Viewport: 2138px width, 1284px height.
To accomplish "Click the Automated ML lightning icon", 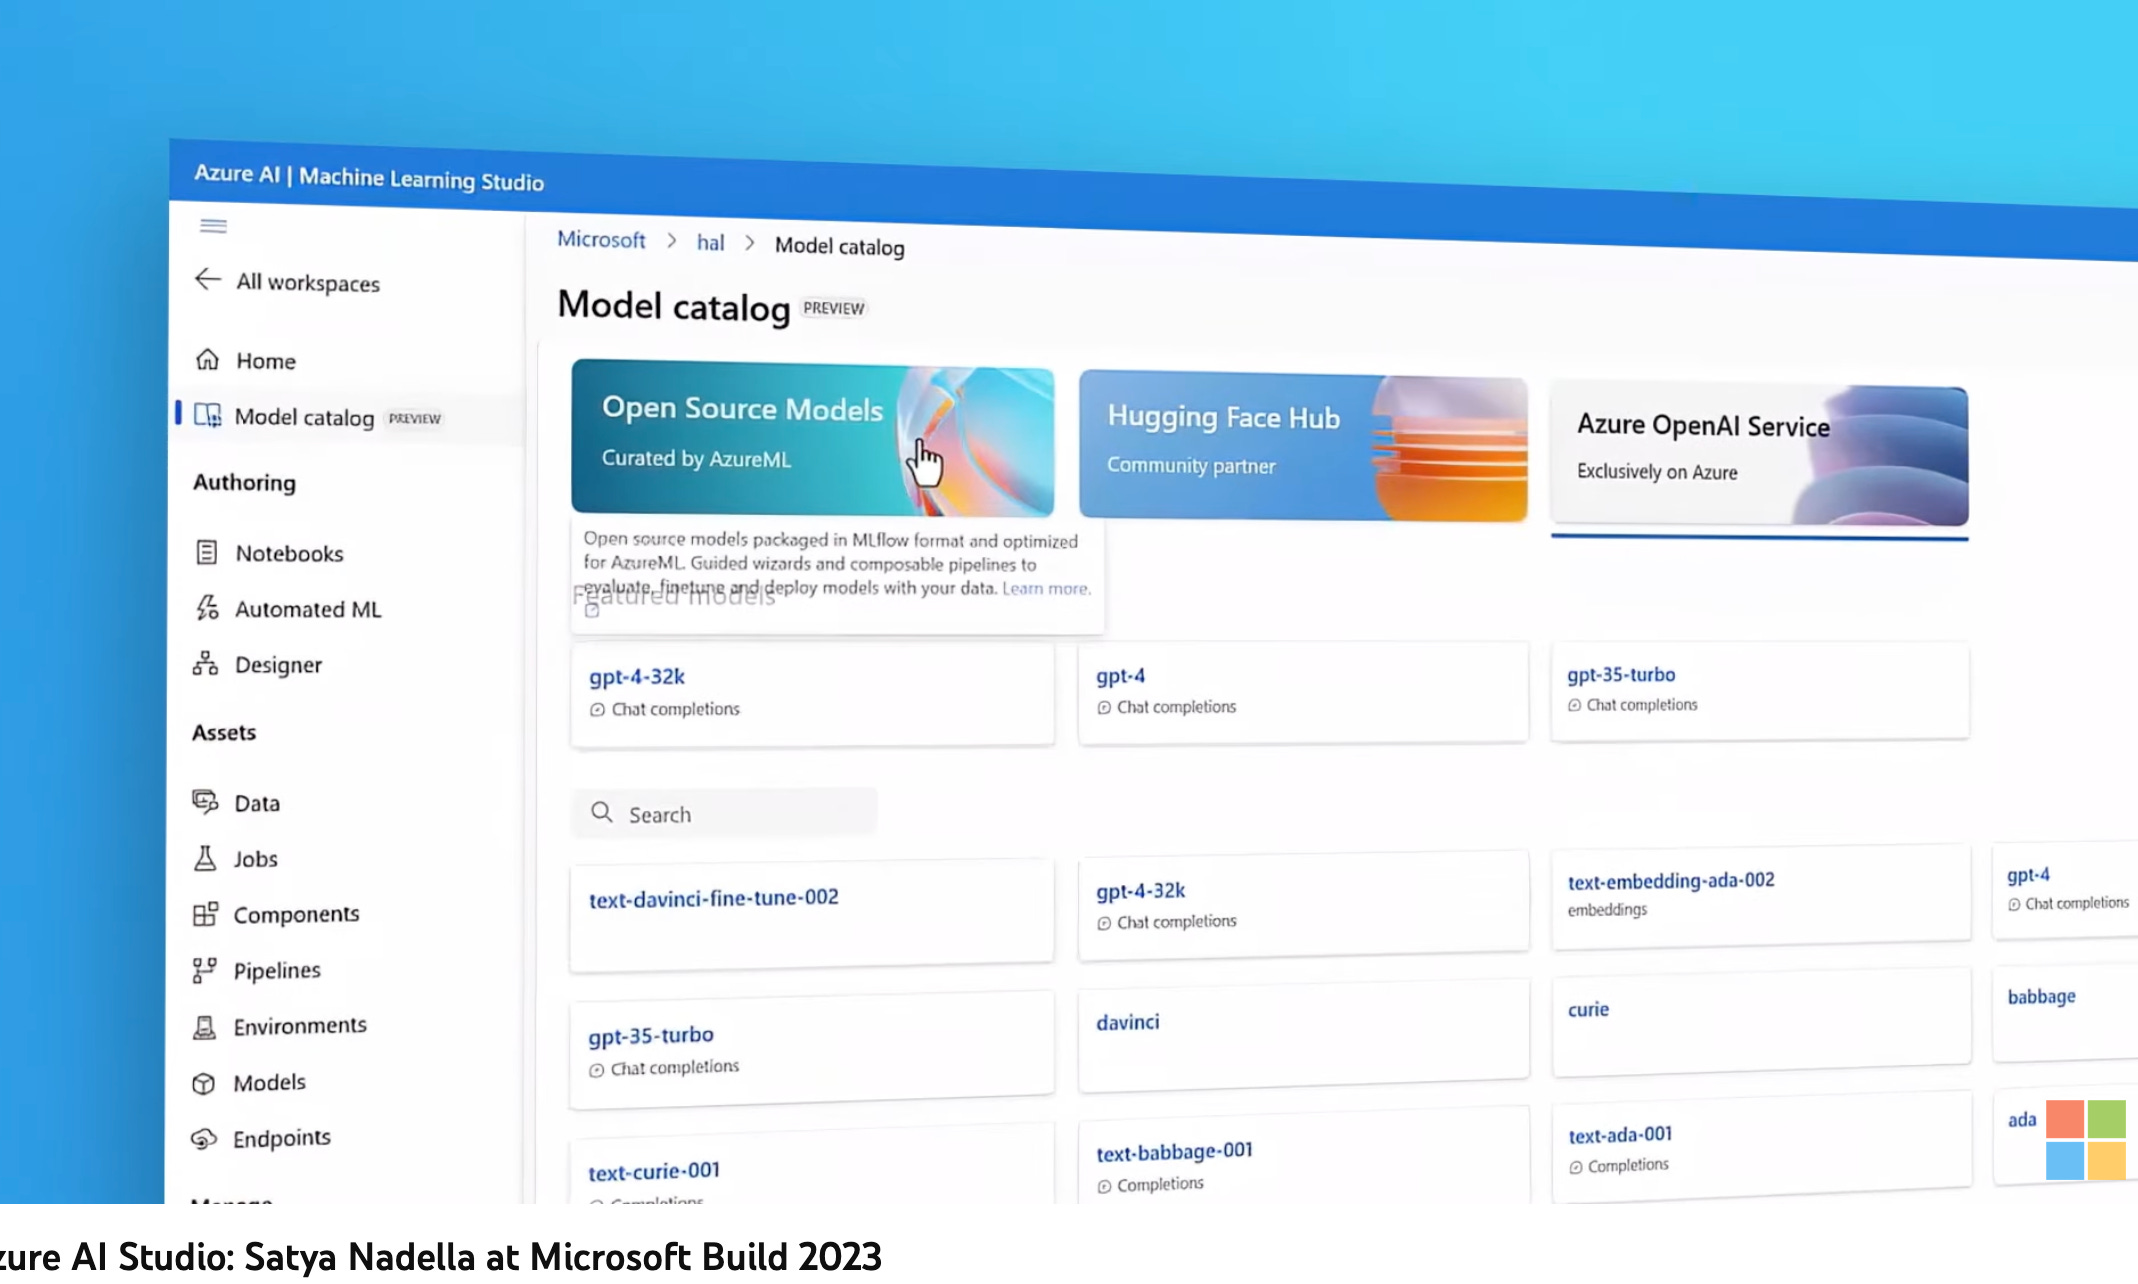I will [206, 608].
